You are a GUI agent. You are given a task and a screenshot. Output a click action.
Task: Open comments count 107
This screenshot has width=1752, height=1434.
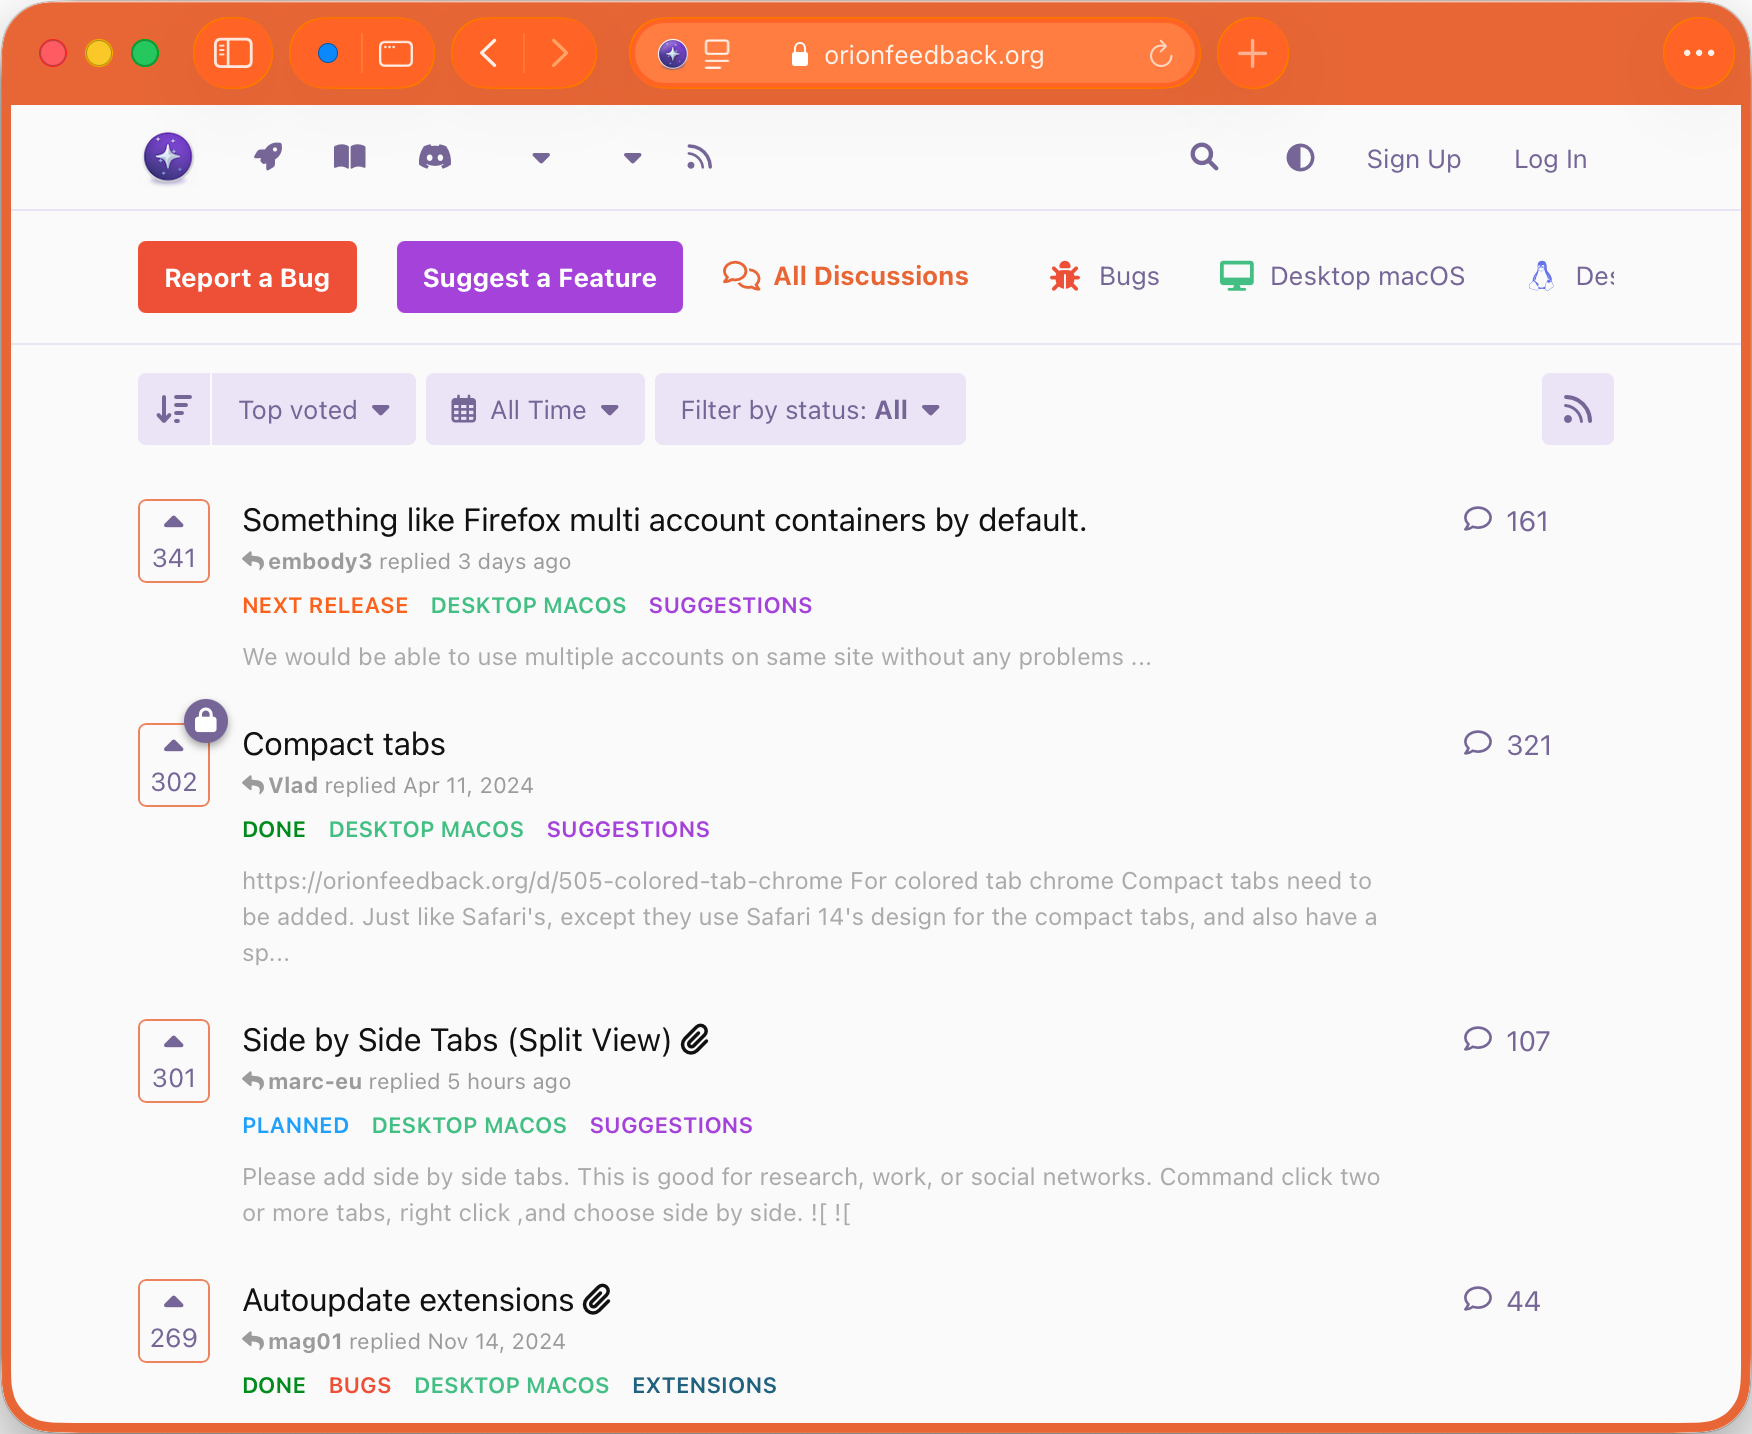pos(1506,1041)
